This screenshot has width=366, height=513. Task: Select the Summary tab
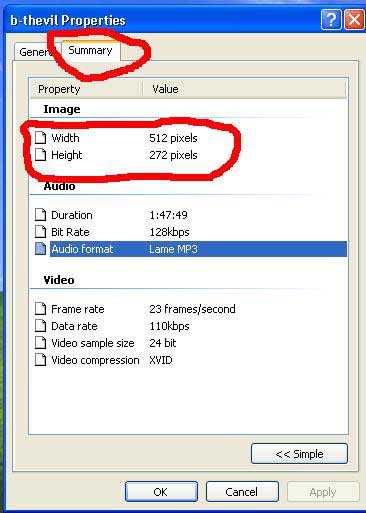coord(90,50)
